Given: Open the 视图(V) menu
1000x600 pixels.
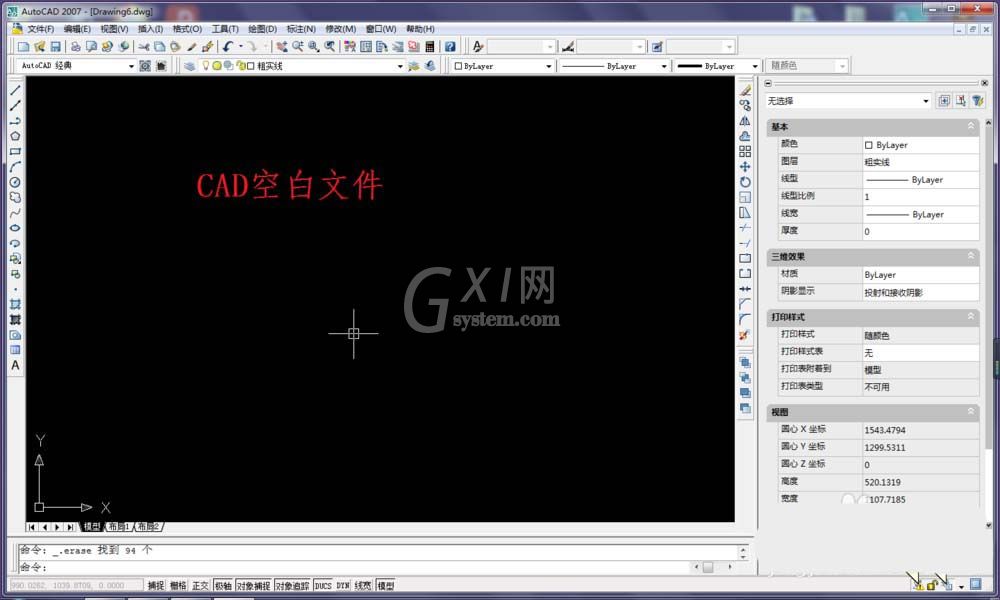Looking at the screenshot, I should click(114, 29).
